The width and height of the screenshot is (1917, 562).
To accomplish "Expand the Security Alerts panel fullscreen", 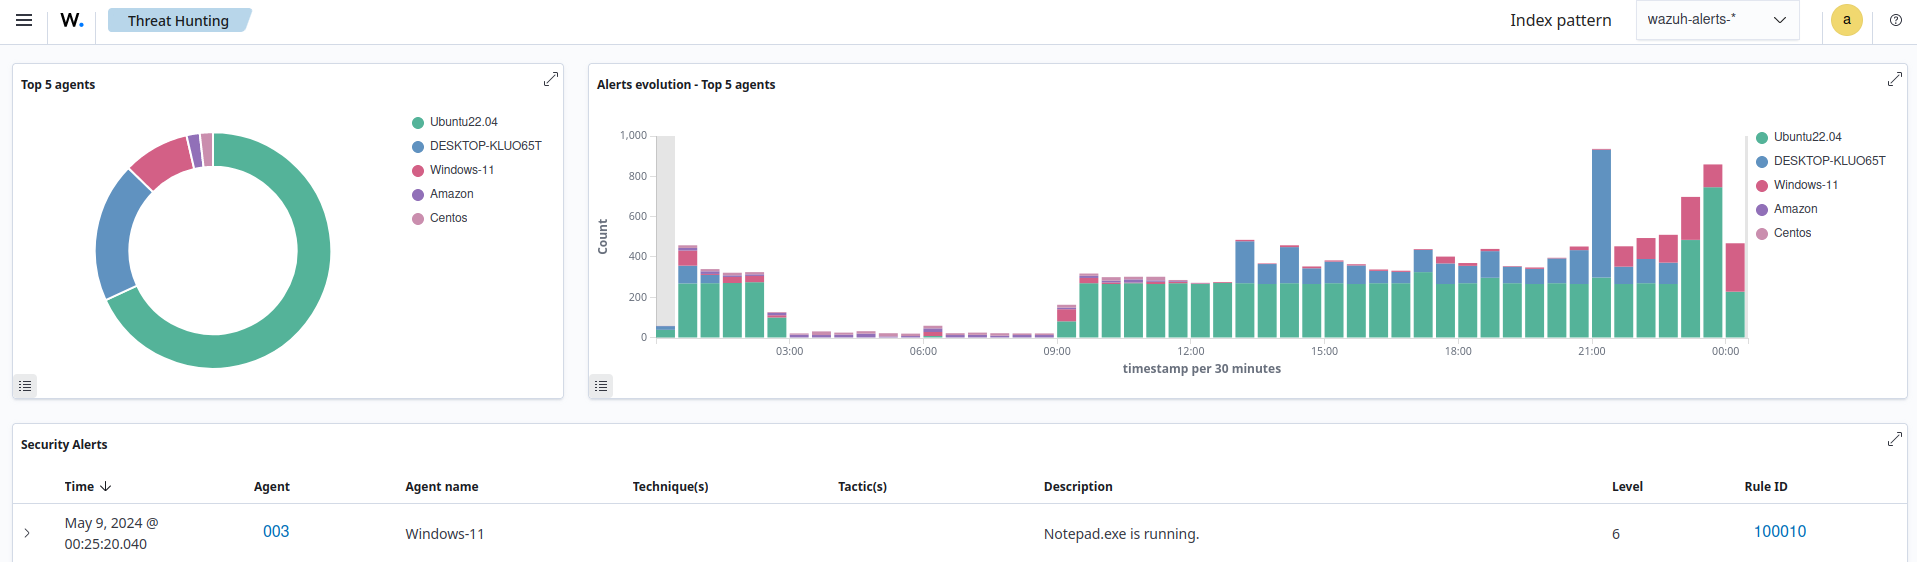I will [x=1894, y=439].
